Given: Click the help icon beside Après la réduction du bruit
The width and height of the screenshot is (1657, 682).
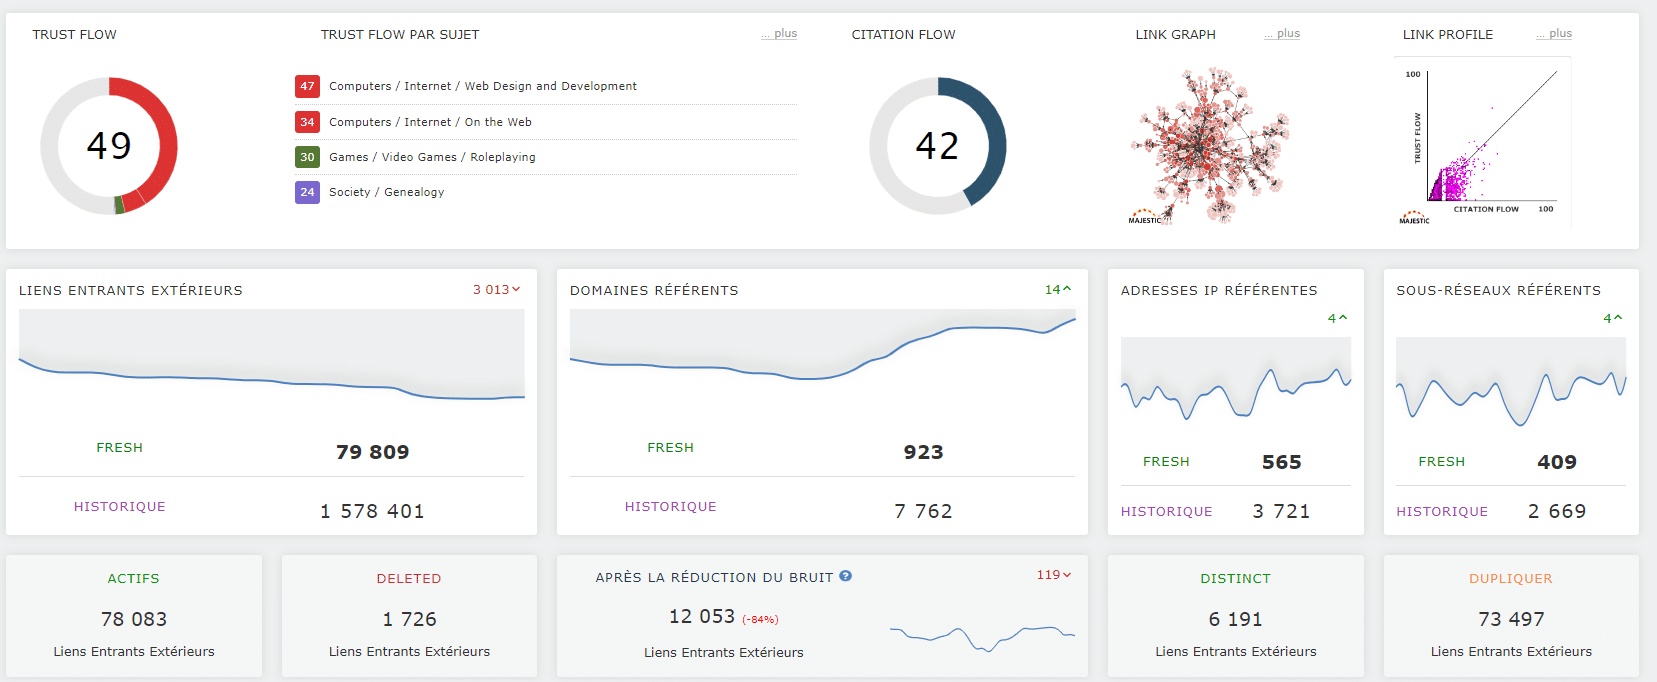Looking at the screenshot, I should coord(845,576).
